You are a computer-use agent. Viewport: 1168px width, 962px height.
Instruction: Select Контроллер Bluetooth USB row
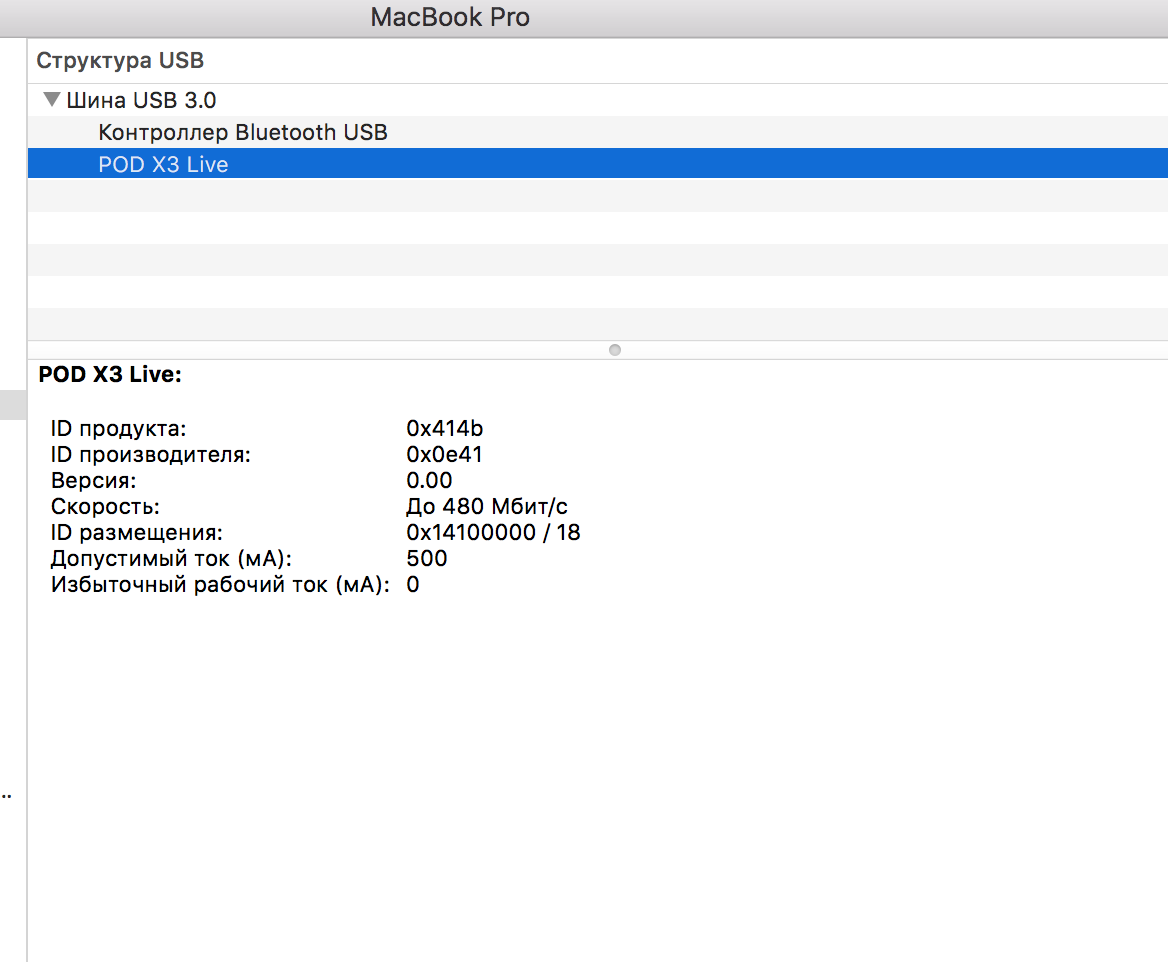click(x=597, y=132)
